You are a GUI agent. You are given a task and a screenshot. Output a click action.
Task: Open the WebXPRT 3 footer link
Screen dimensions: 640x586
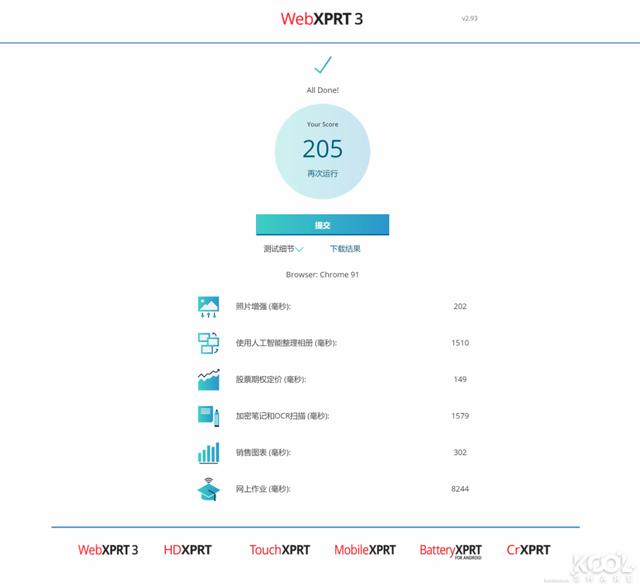point(108,550)
